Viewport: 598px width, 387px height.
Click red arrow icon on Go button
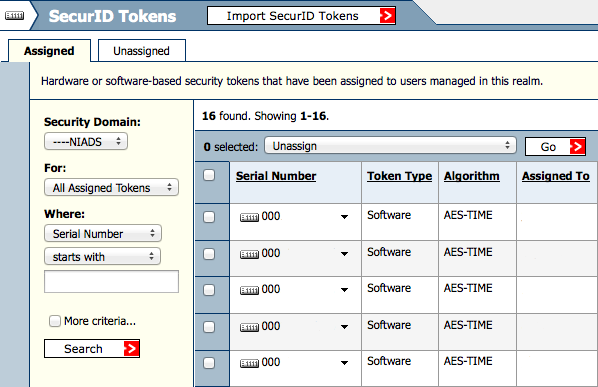tap(577, 147)
